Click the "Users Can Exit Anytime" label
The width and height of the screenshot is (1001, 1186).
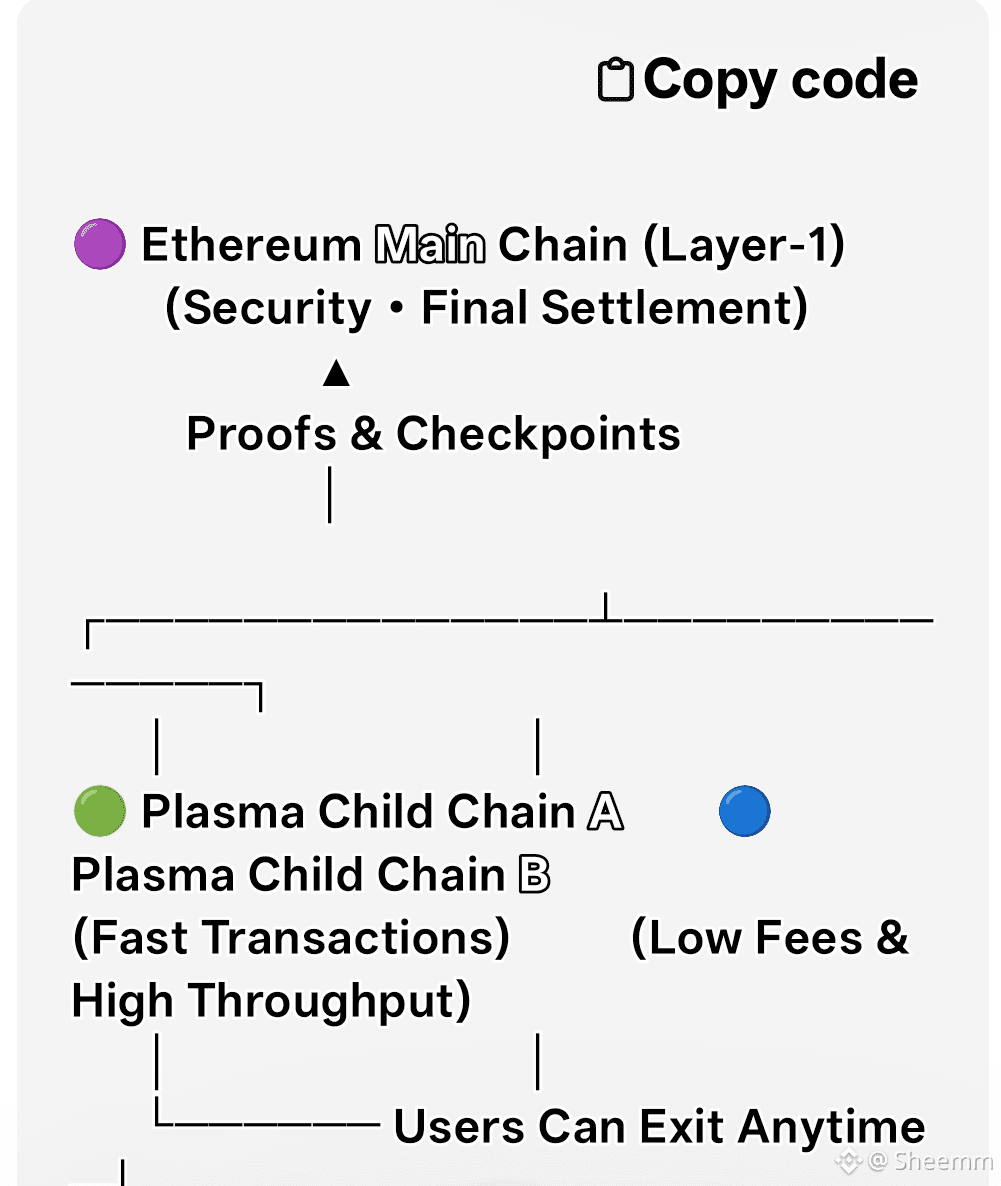(659, 1126)
